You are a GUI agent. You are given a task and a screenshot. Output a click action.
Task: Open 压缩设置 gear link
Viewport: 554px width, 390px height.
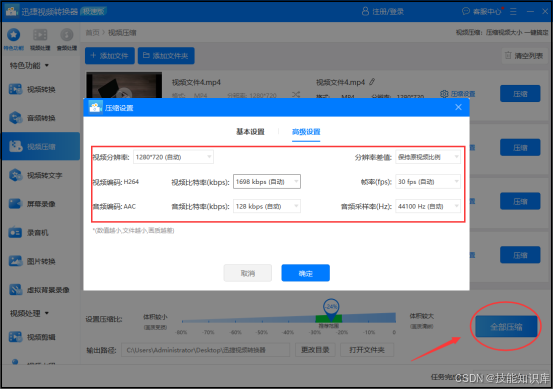458,94
